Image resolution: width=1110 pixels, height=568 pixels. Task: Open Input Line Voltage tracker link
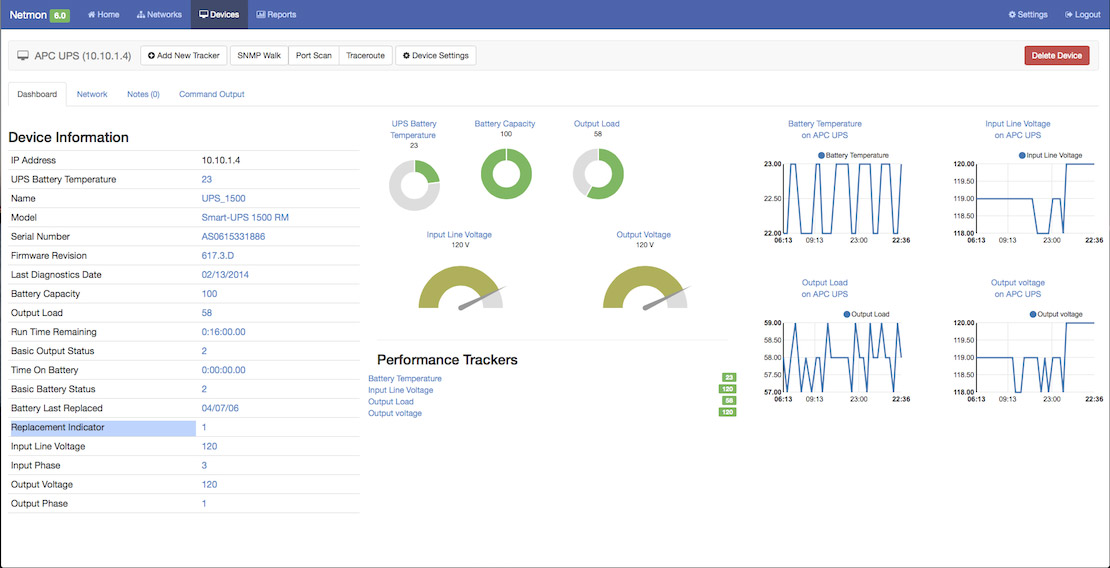click(401, 390)
